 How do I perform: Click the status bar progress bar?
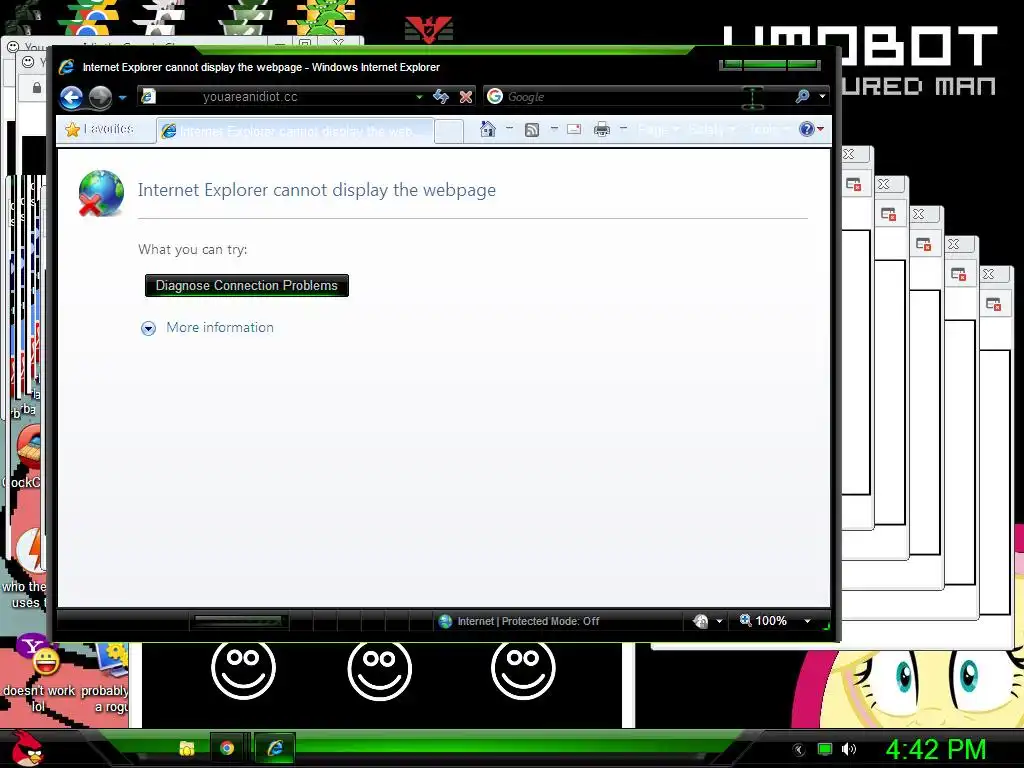coord(238,620)
